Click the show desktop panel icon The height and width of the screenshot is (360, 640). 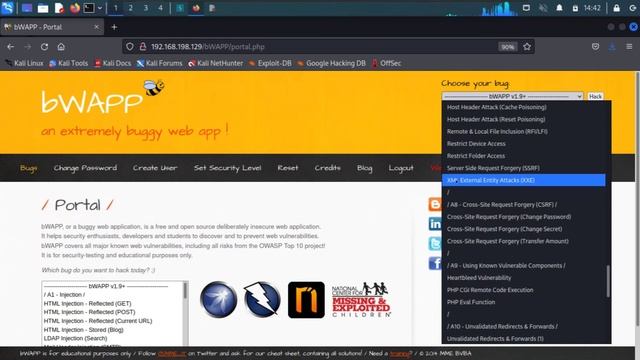[x=27, y=8]
